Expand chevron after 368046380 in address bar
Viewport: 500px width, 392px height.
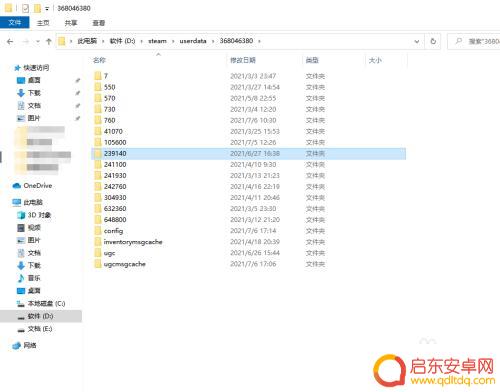pyautogui.click(x=259, y=41)
